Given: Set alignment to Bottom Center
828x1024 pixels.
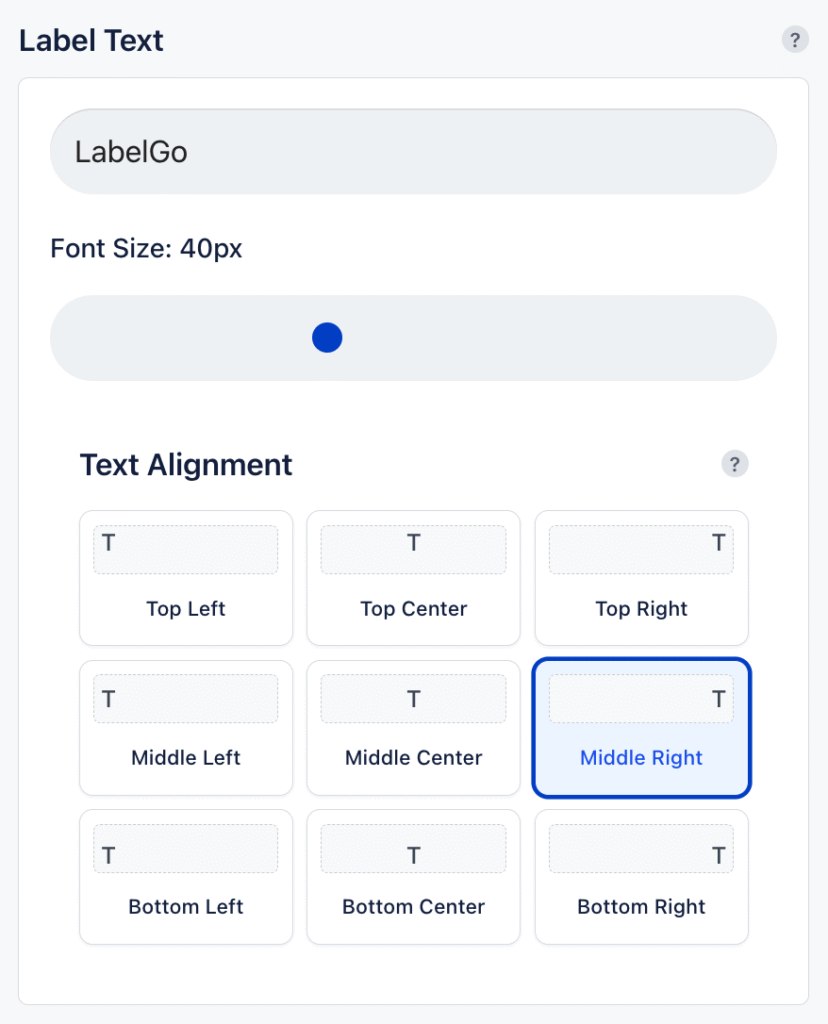Looking at the screenshot, I should click(x=413, y=876).
